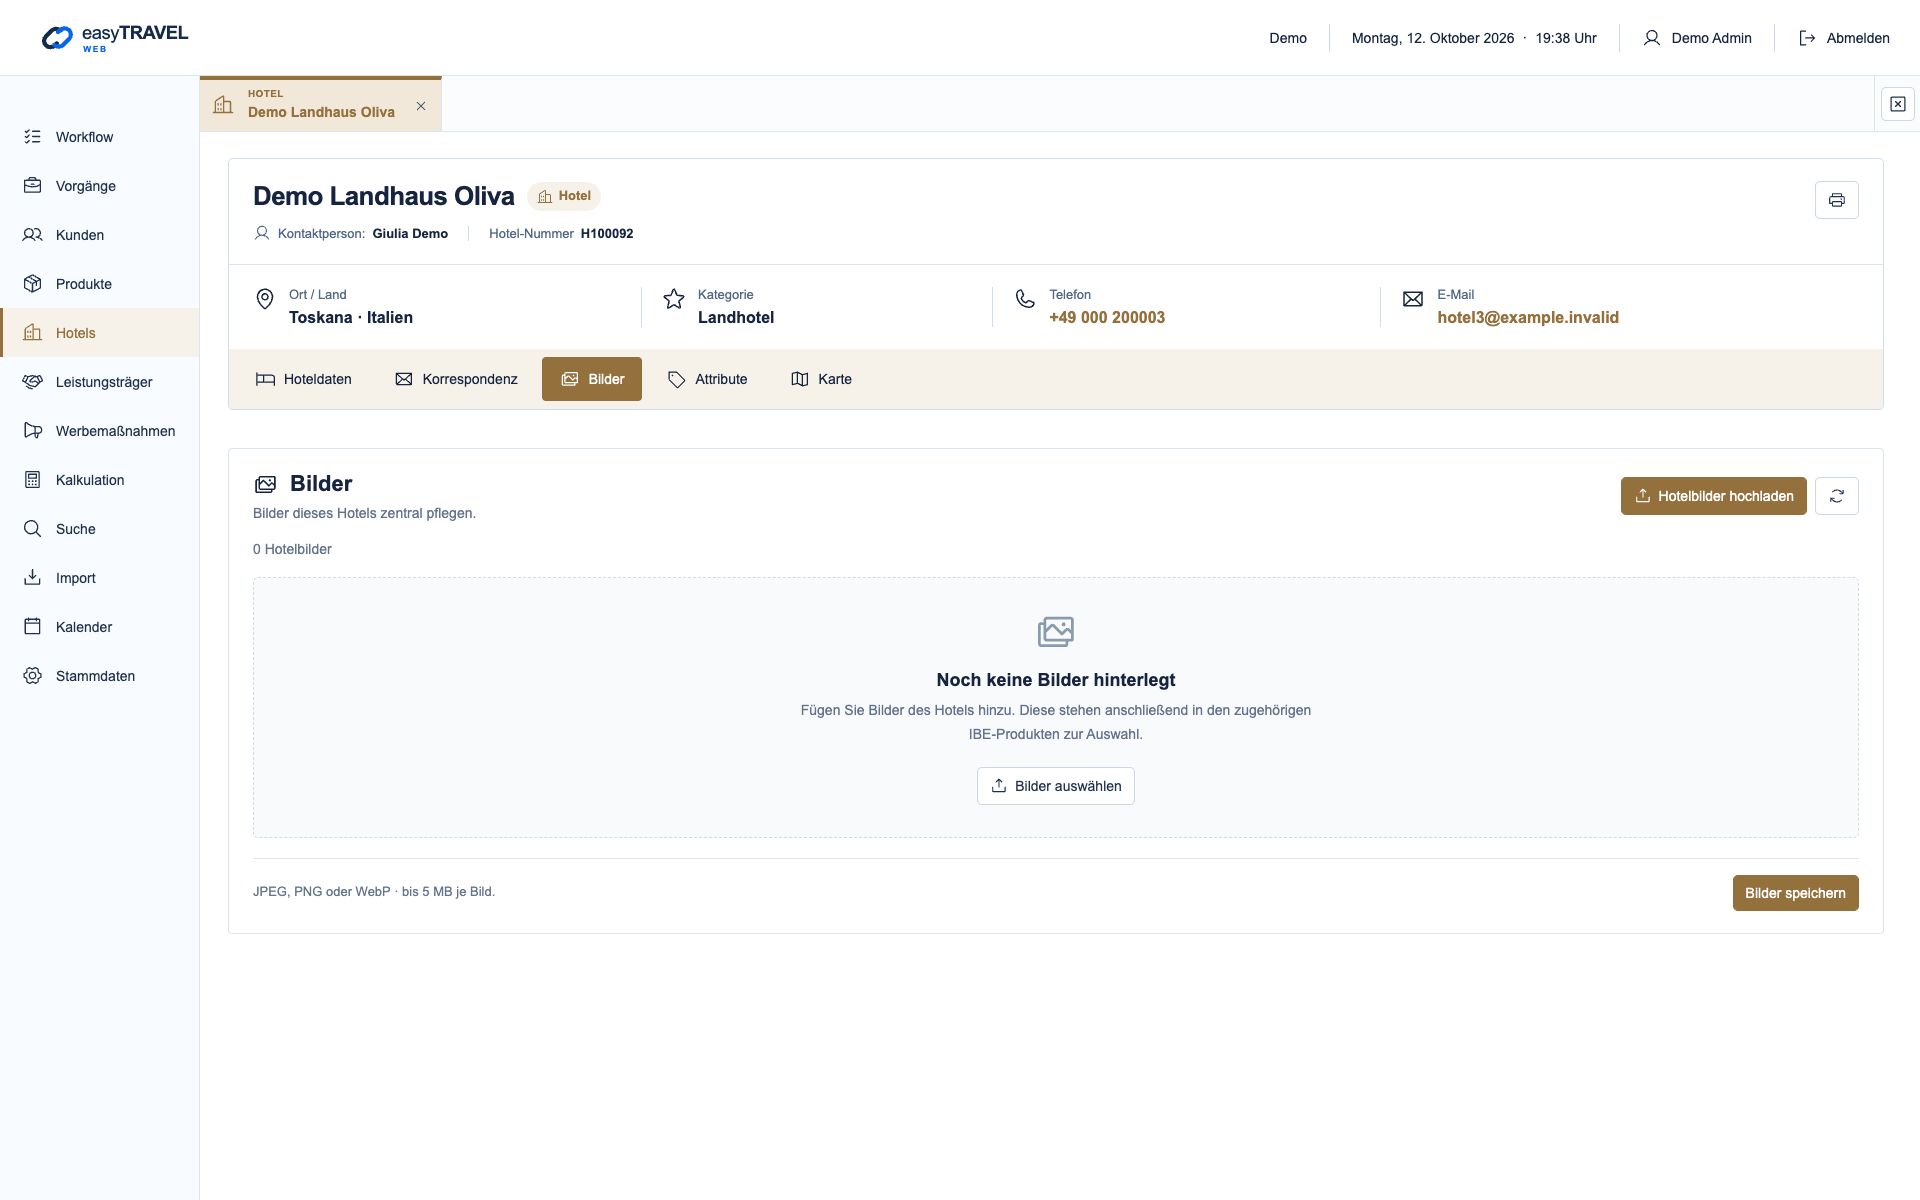Screen dimensions: 1920x1200
Task: Open Leistungsträger sidebar entry
Action: click(99, 382)
